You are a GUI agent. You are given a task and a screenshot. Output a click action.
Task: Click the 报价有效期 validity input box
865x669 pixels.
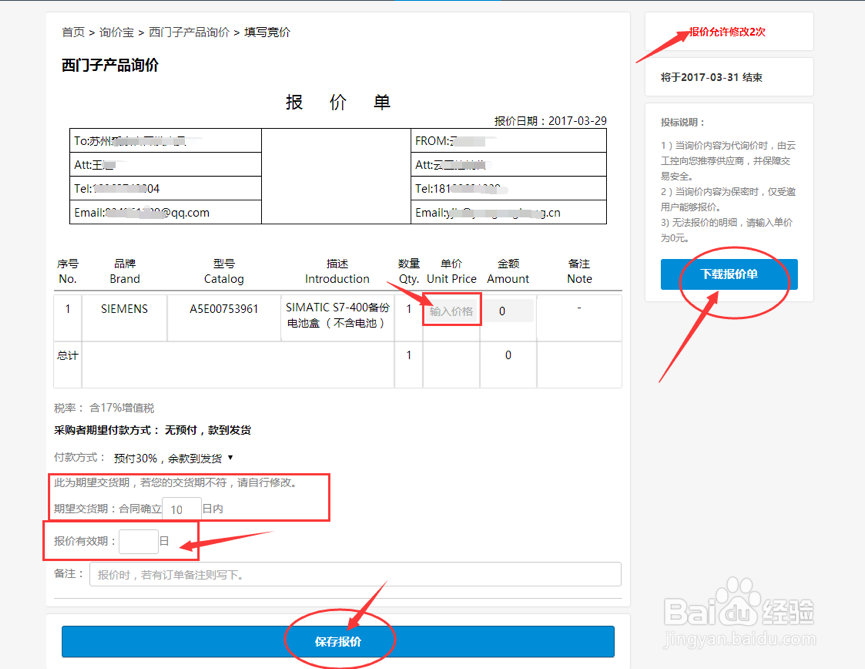[135, 541]
